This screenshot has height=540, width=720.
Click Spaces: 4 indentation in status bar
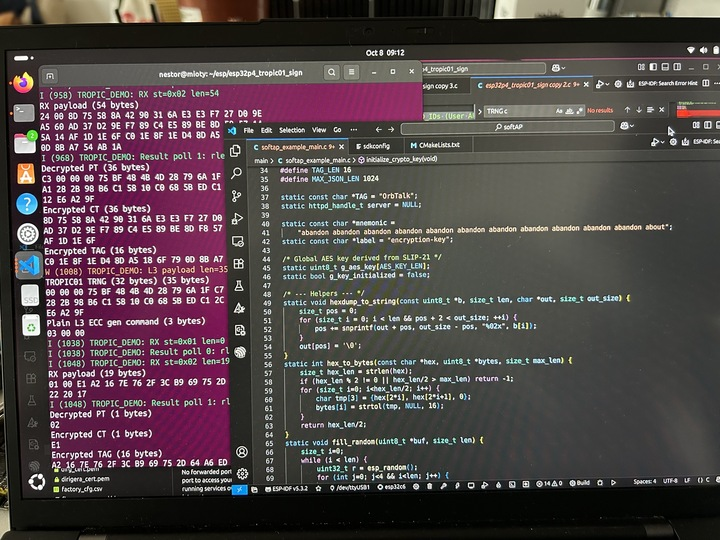(645, 481)
